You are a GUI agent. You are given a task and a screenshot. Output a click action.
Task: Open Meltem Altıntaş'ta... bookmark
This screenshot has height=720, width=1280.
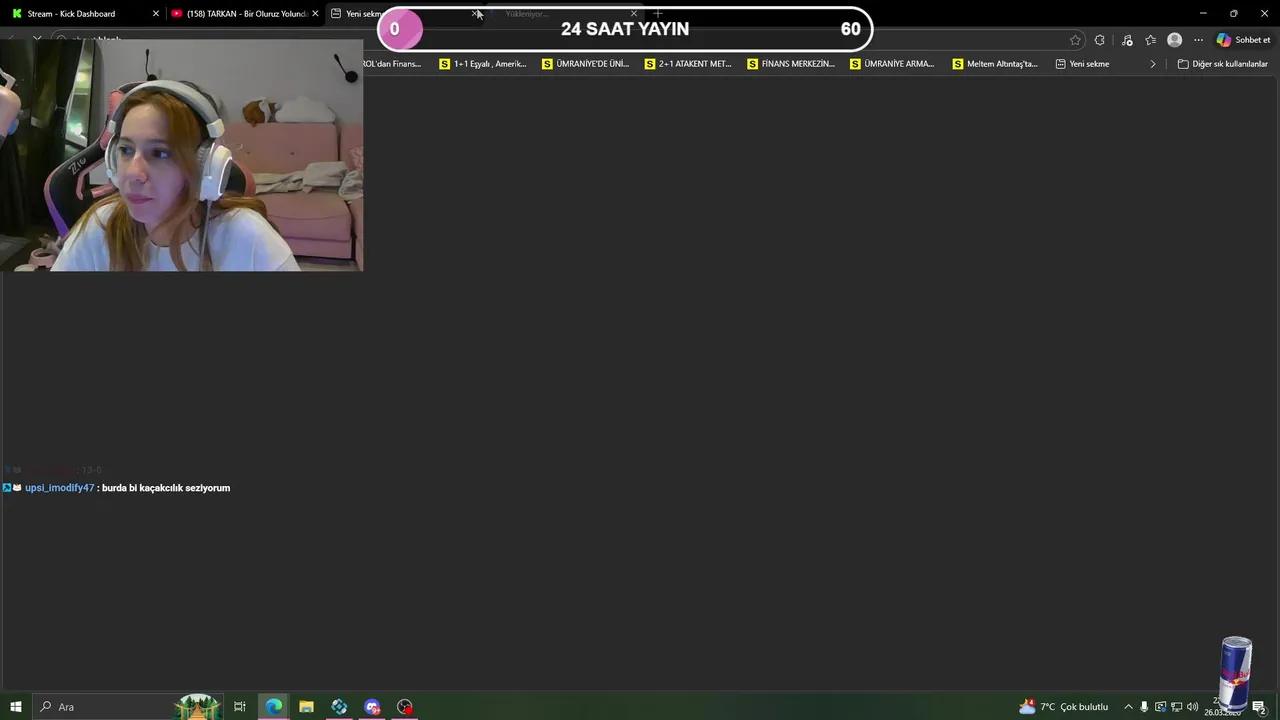(x=995, y=64)
